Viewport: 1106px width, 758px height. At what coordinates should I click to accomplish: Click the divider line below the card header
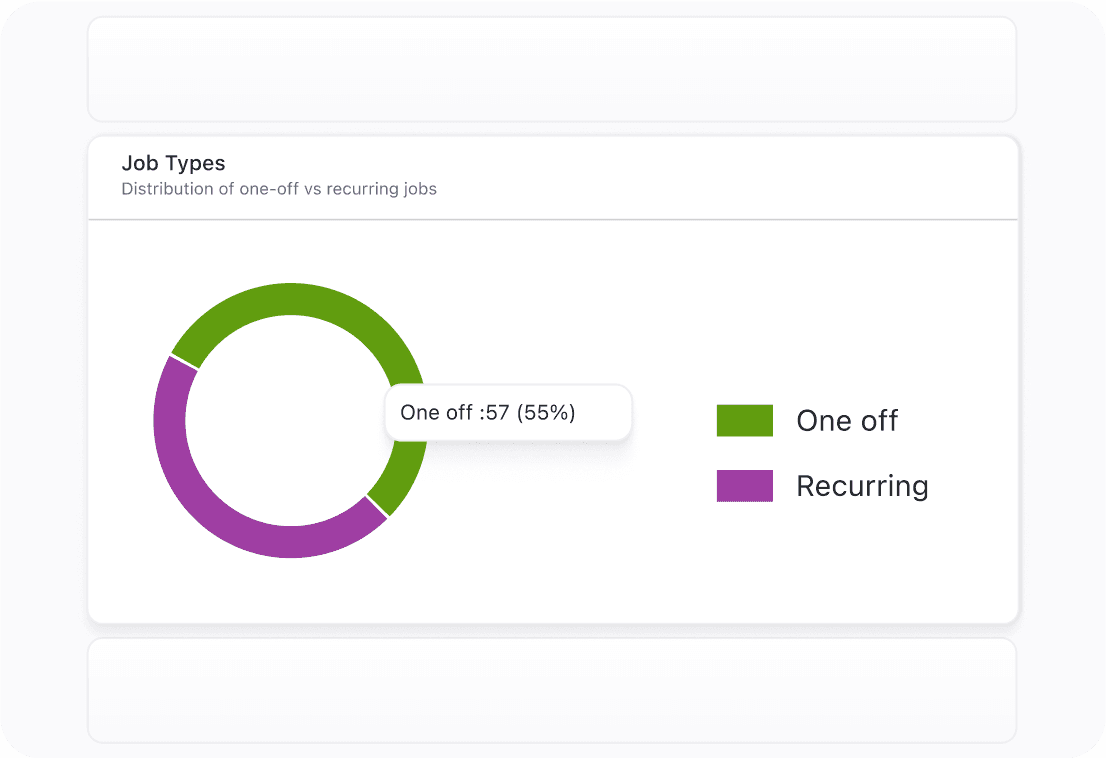(552, 219)
